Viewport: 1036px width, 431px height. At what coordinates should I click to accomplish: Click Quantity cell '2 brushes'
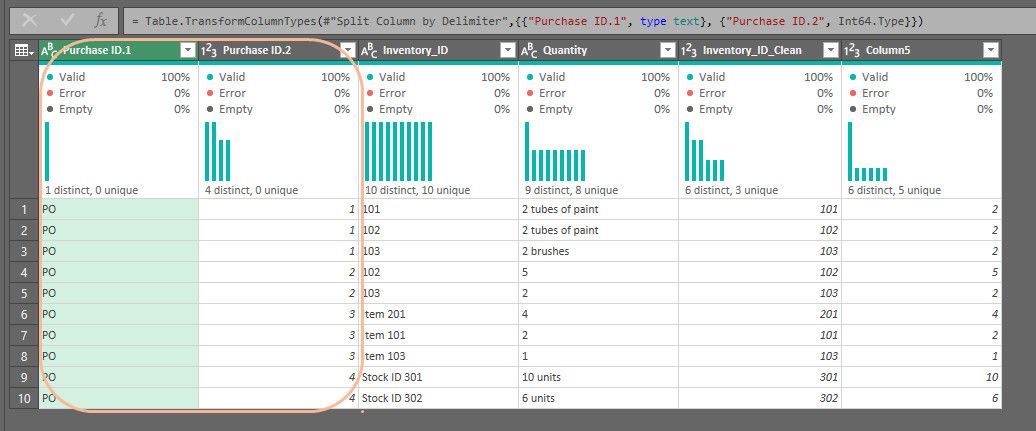click(x=599, y=251)
